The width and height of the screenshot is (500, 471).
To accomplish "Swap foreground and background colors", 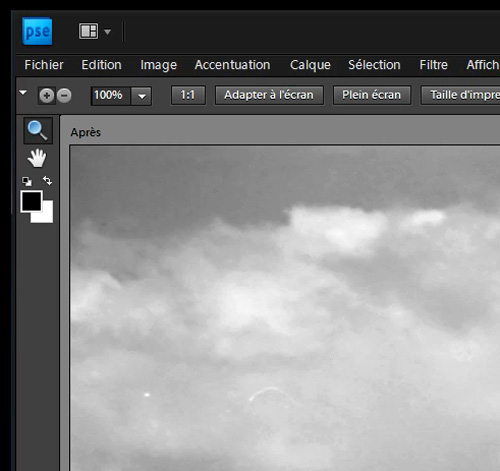I will (x=47, y=181).
